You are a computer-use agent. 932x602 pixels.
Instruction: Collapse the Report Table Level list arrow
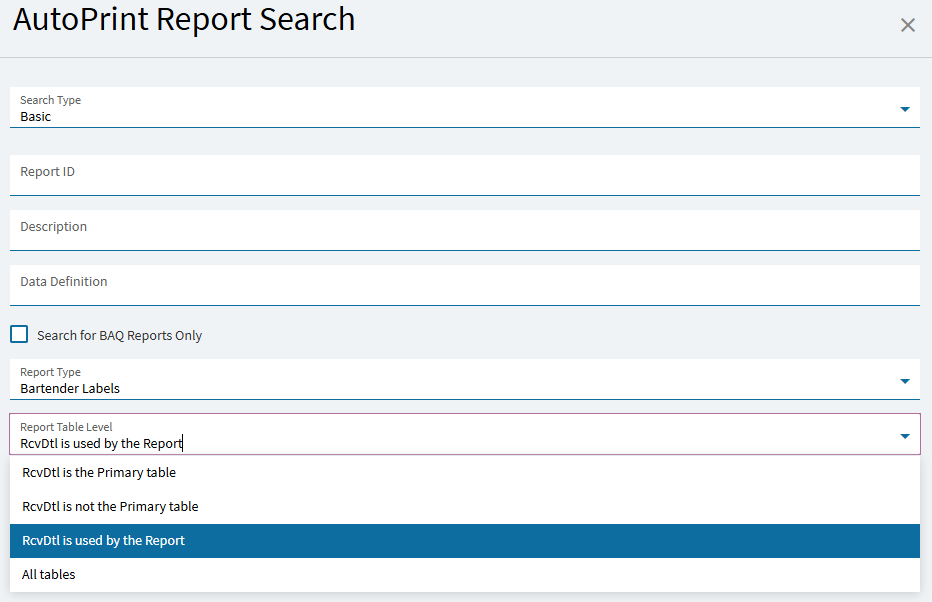(x=904, y=436)
